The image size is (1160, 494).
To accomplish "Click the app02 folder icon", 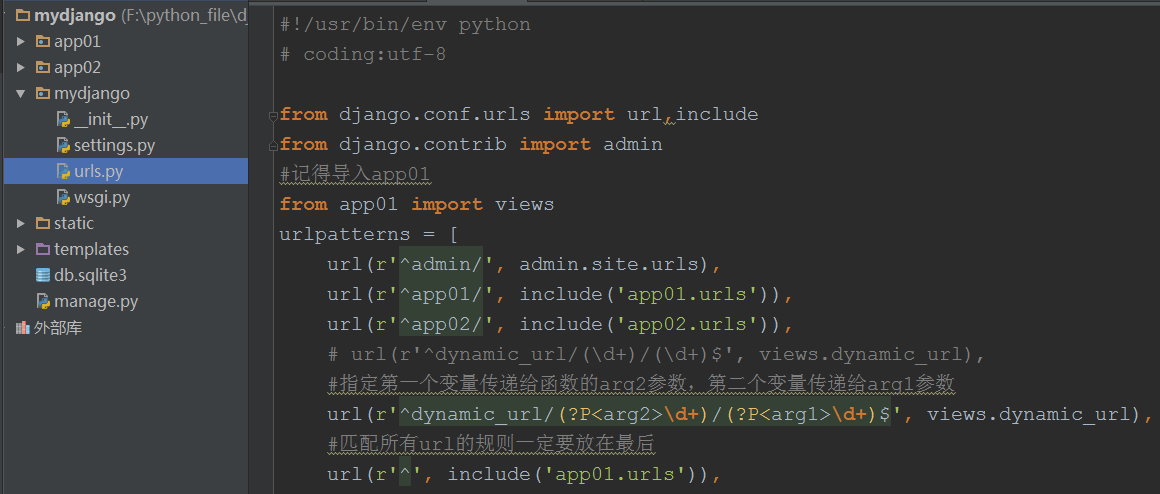I will point(43,67).
